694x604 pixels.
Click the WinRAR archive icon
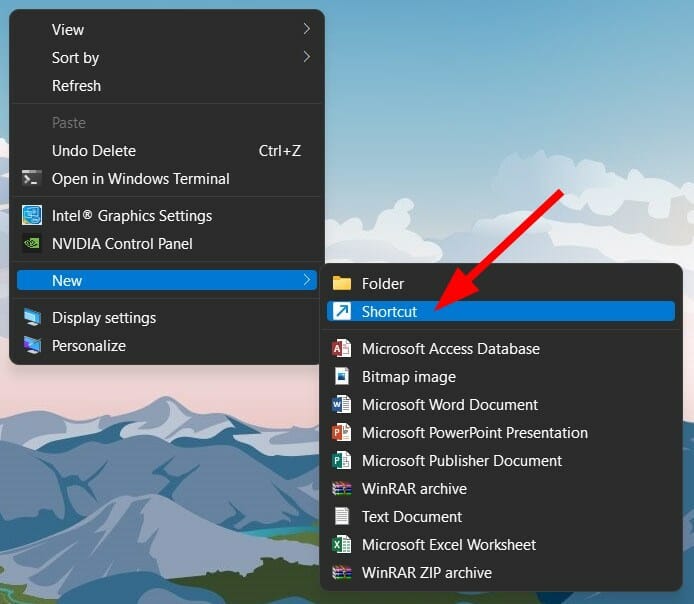click(342, 489)
